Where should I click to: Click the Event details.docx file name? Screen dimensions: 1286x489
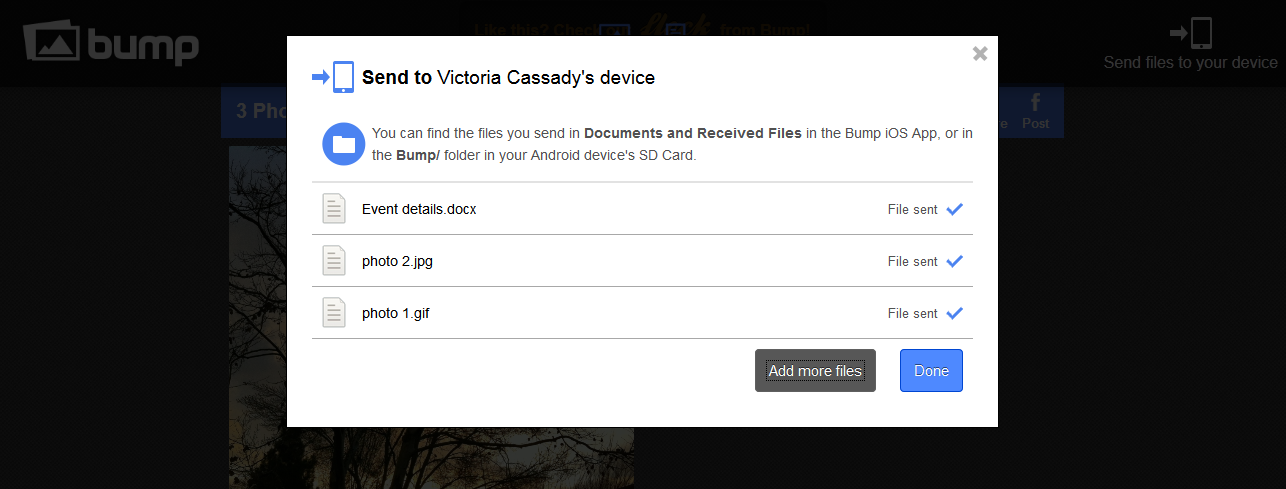click(419, 210)
